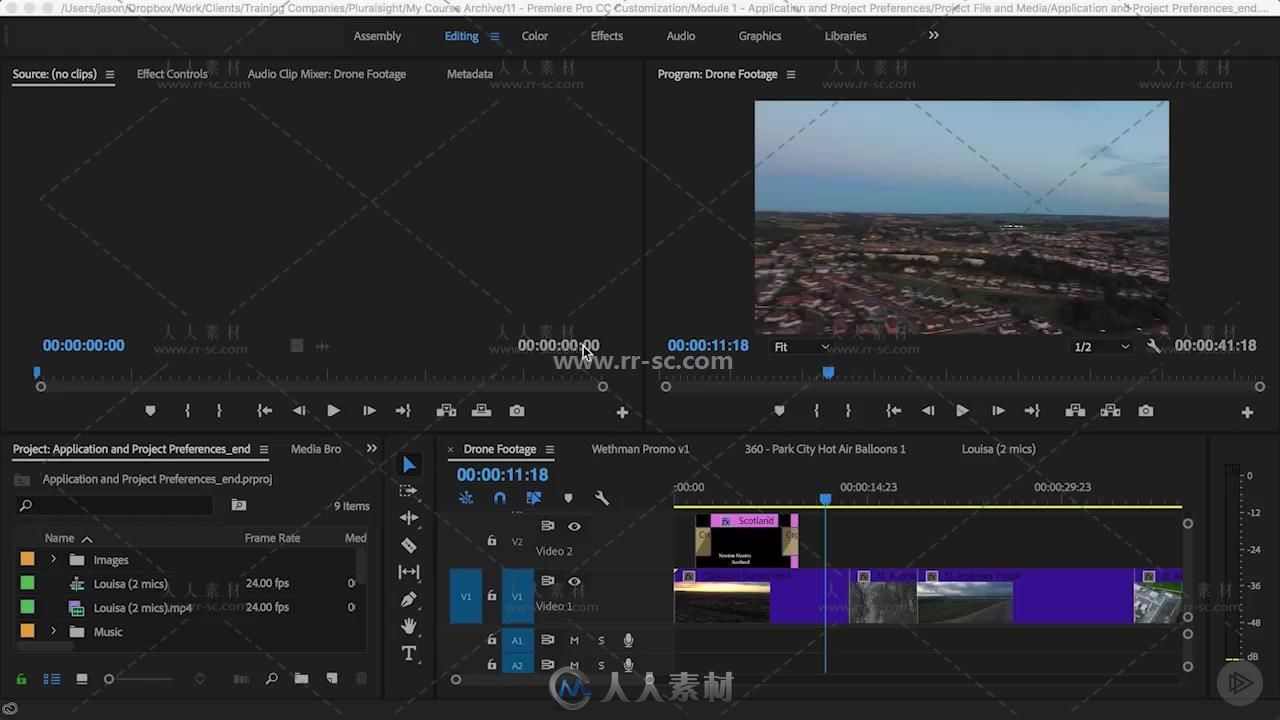
Task: Toggle Project panel read-only lock
Action: tap(21, 679)
